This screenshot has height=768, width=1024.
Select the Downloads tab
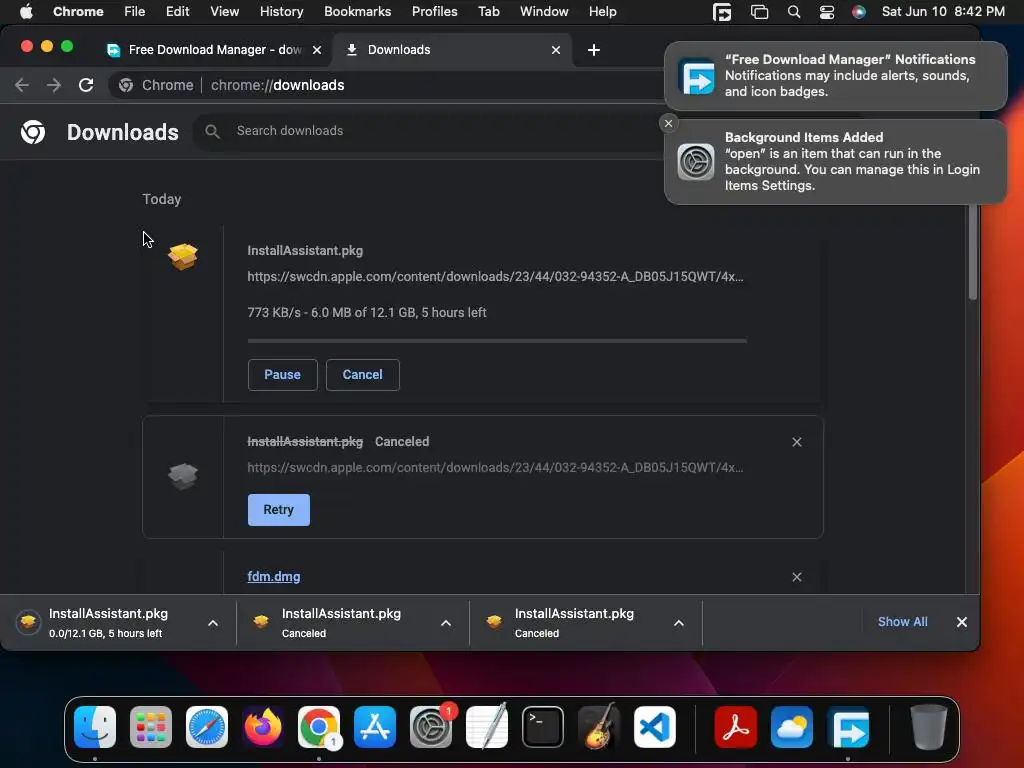(452, 50)
